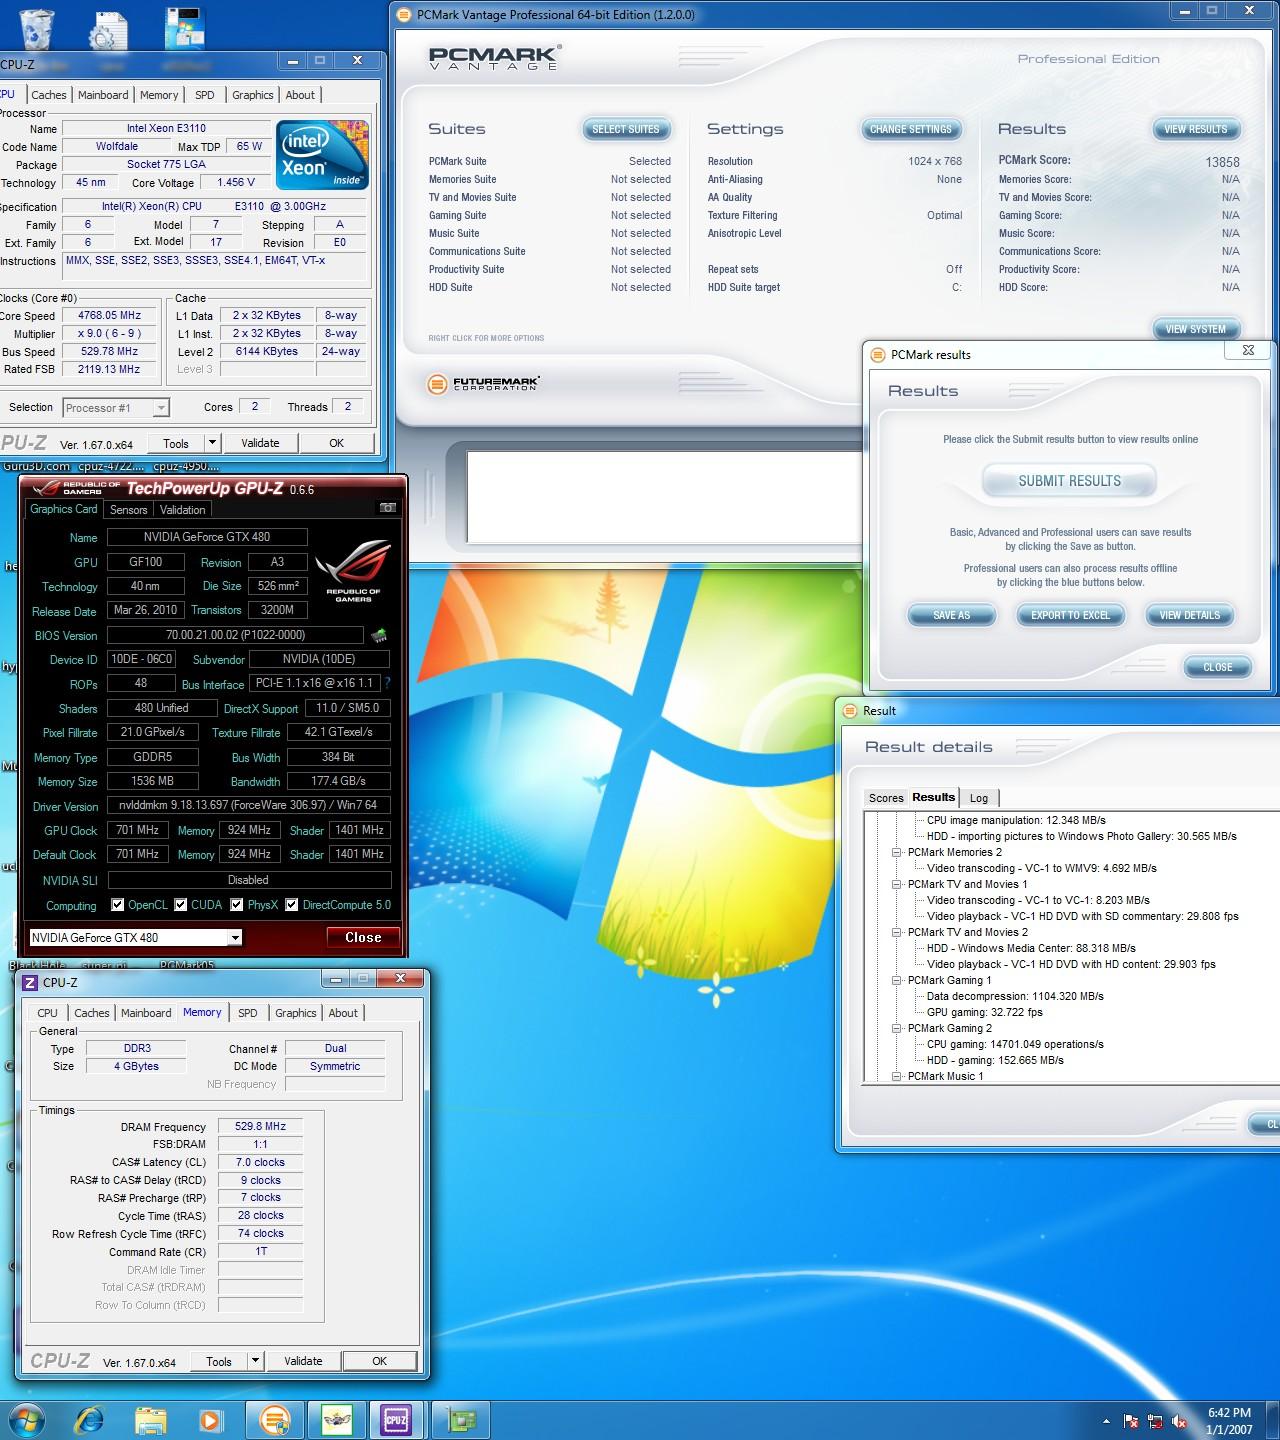The width and height of the screenshot is (1280, 1440).
Task: Click the View System button
Action: tap(1195, 329)
